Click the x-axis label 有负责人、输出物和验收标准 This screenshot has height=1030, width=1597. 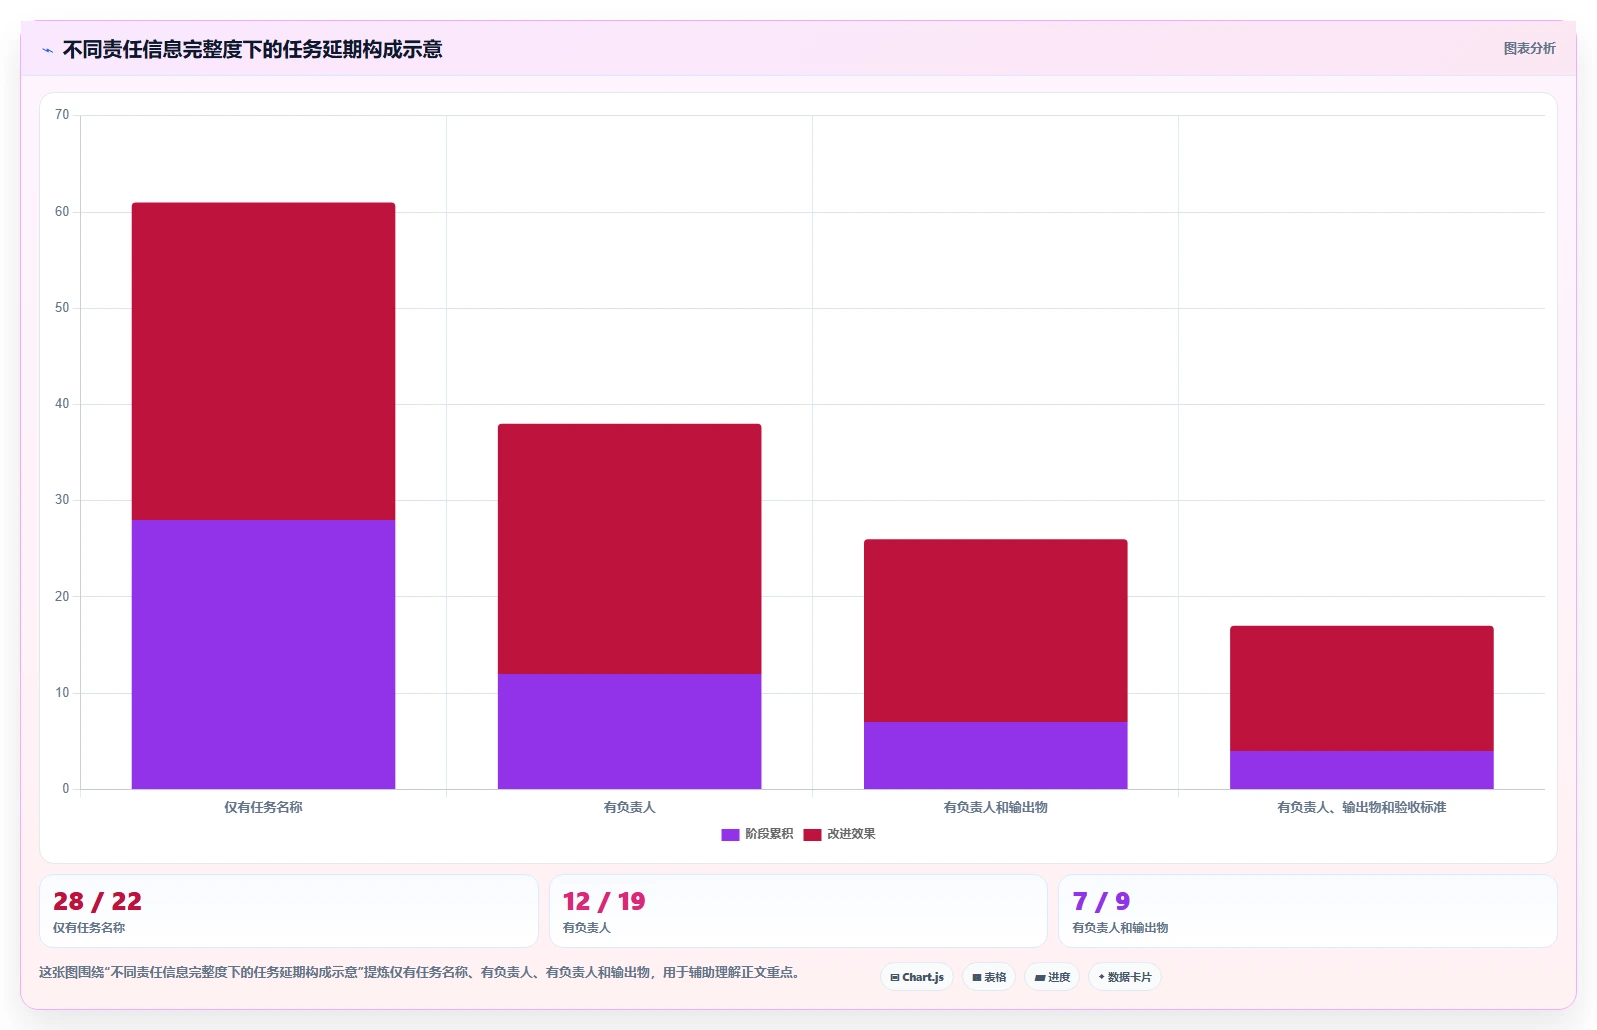tap(1361, 807)
